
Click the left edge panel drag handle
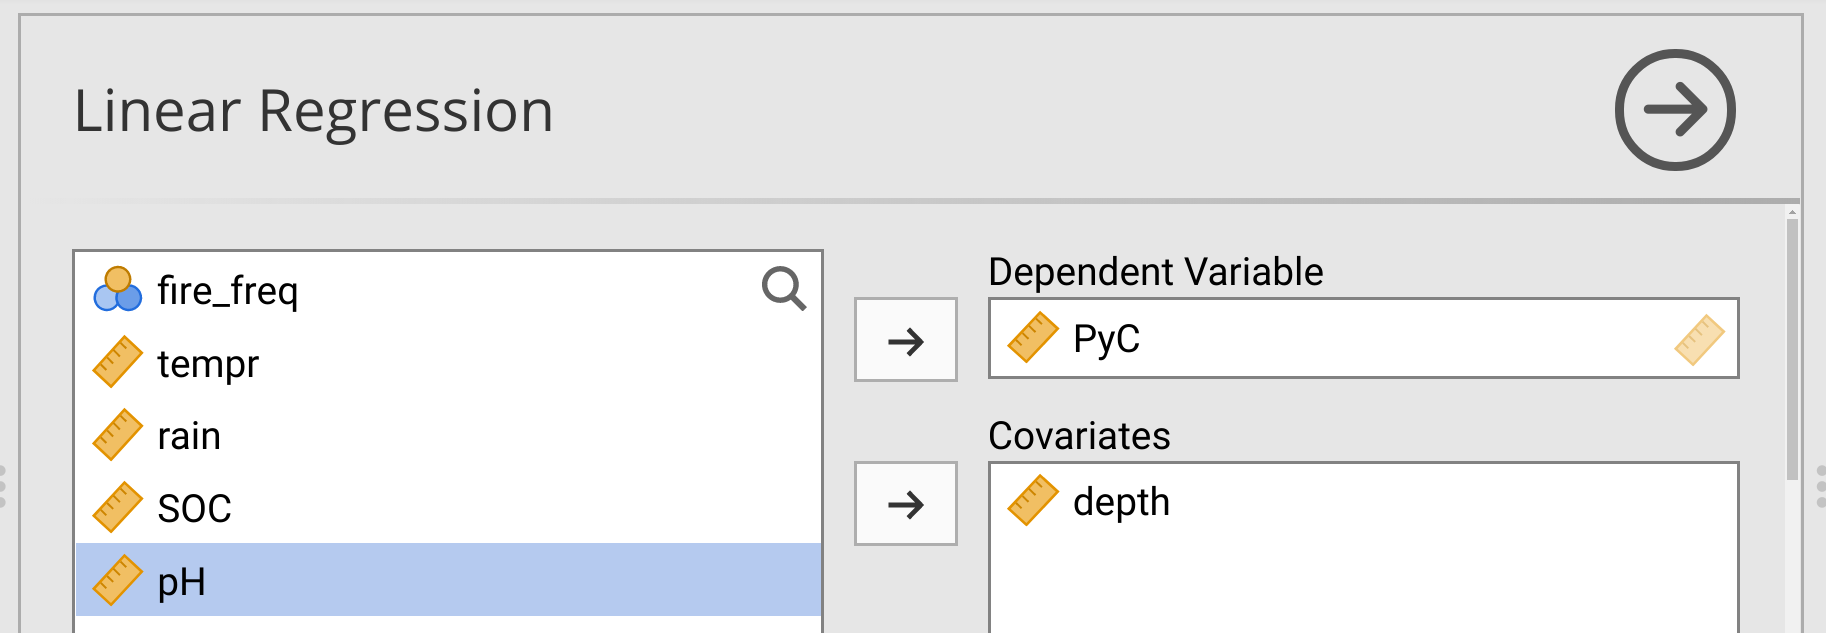click(3, 486)
